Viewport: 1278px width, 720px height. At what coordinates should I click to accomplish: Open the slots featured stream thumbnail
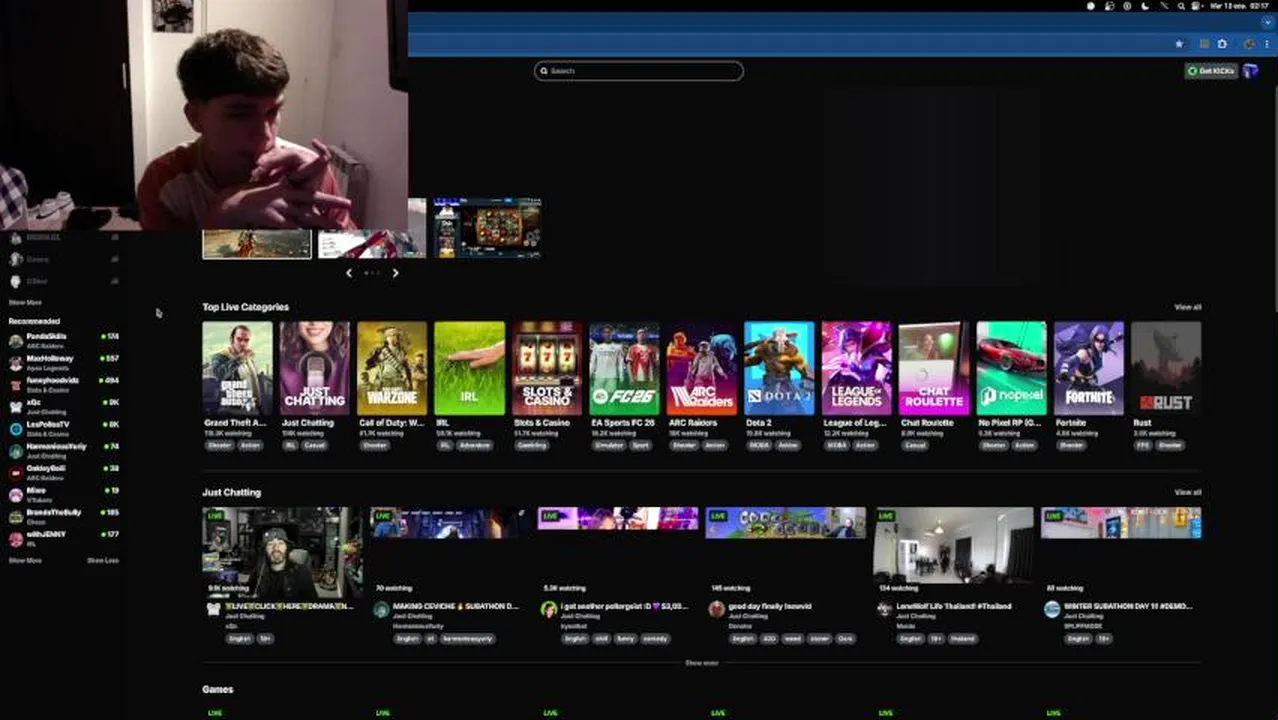pos(488,228)
